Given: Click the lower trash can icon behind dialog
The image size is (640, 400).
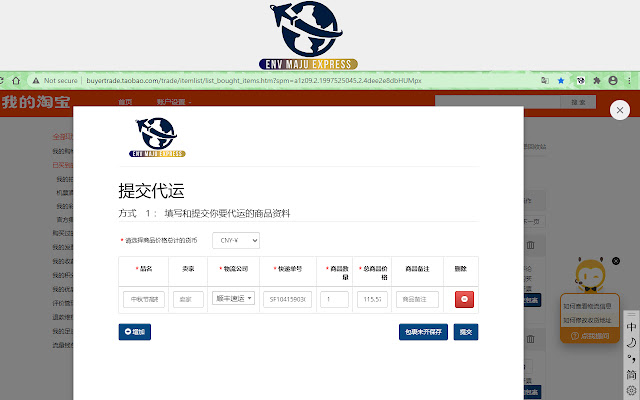Looking at the screenshot, I should [530, 339].
